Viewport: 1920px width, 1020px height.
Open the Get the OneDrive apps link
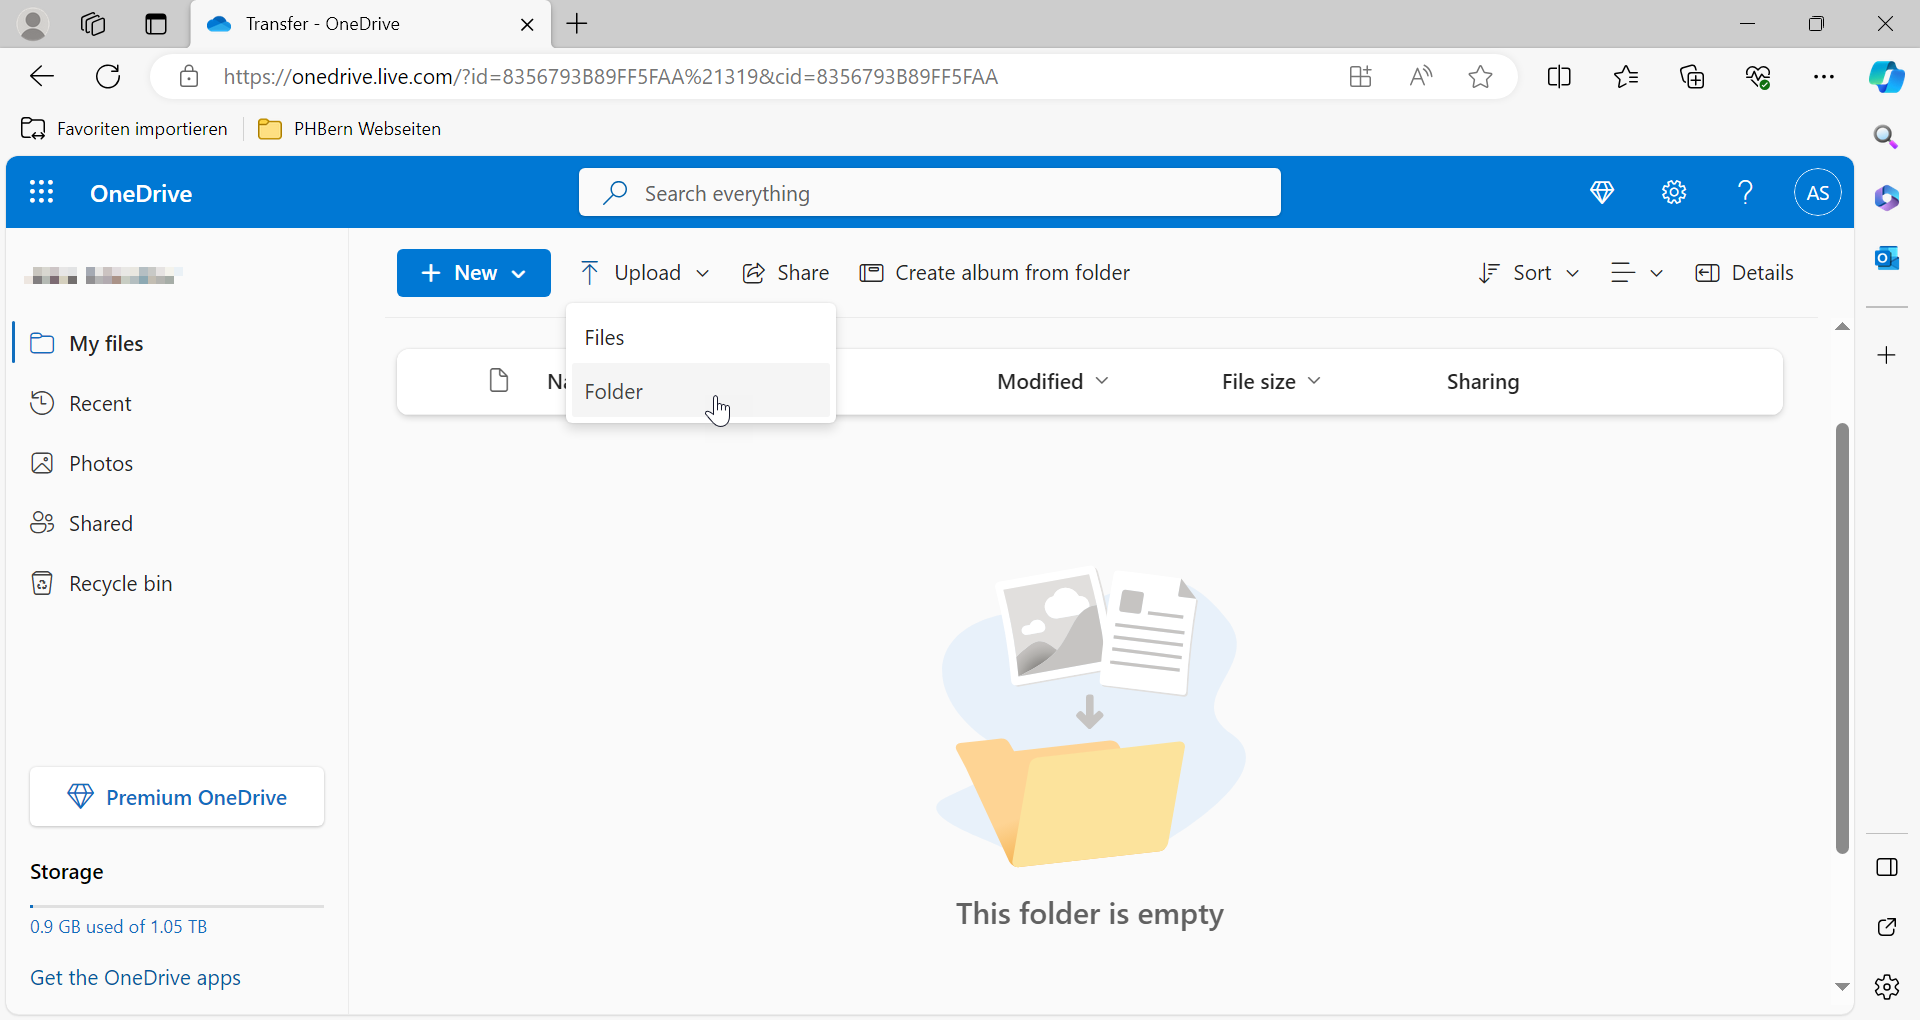click(x=135, y=978)
